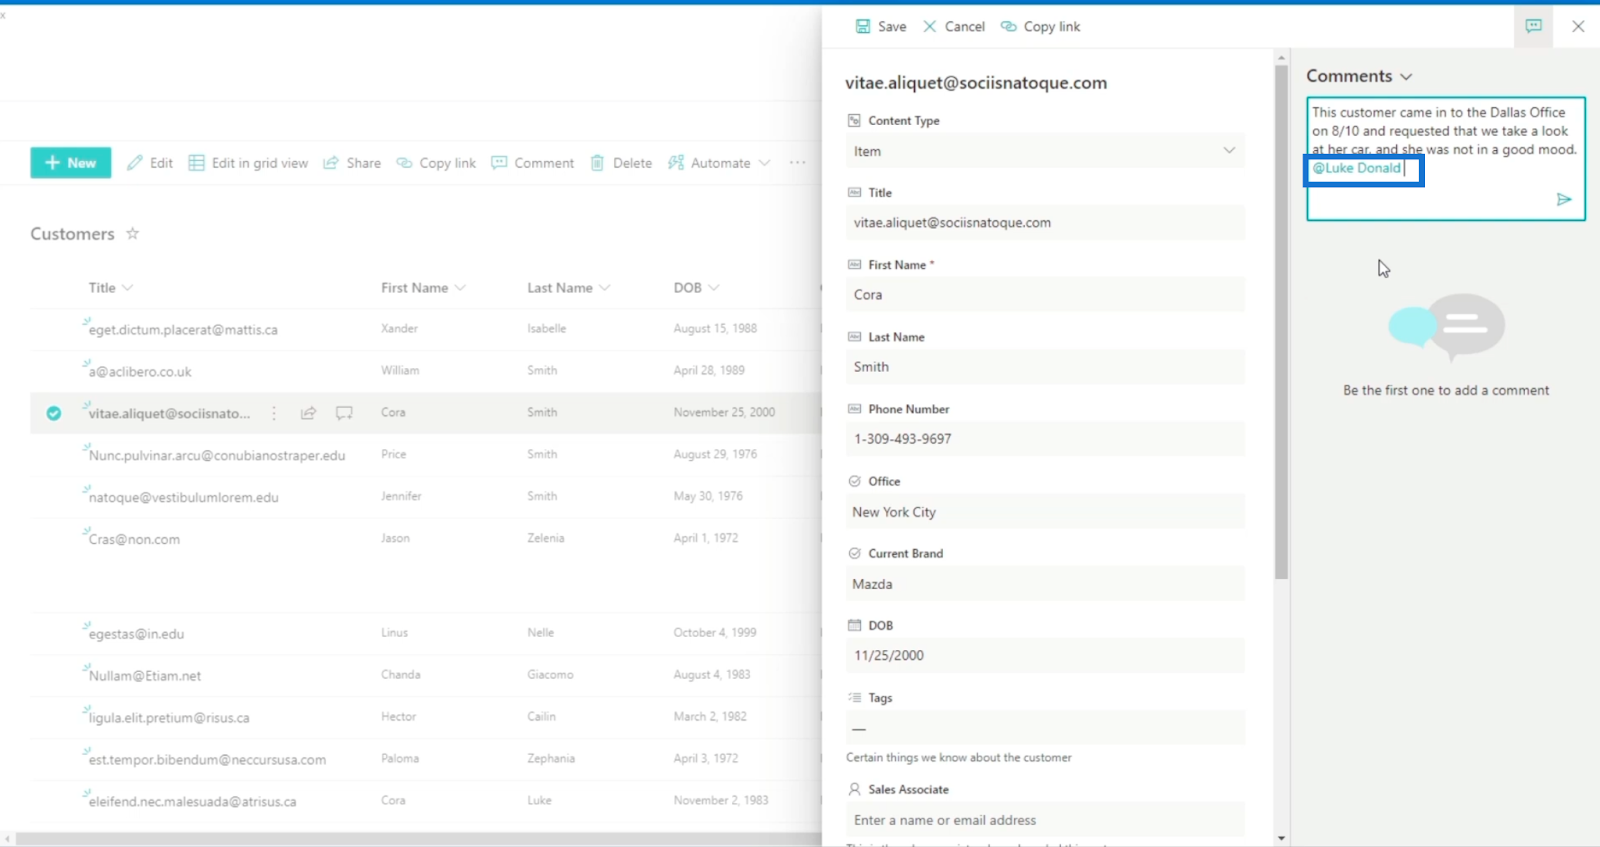Click list horizontal scrollbar
The height and width of the screenshot is (847, 1600).
[418, 838]
